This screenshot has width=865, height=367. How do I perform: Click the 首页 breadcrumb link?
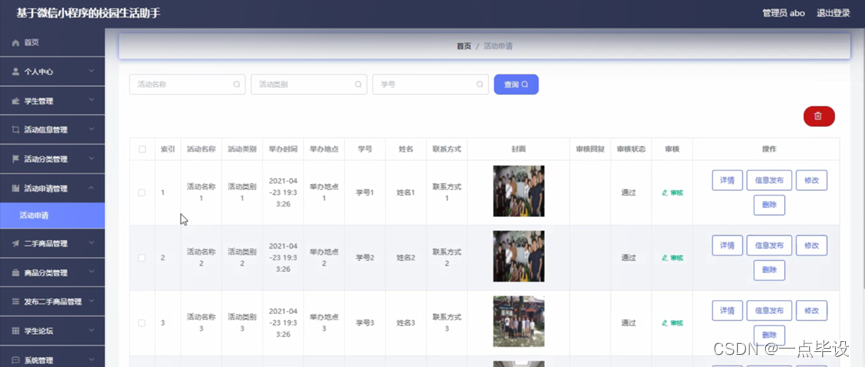click(464, 46)
